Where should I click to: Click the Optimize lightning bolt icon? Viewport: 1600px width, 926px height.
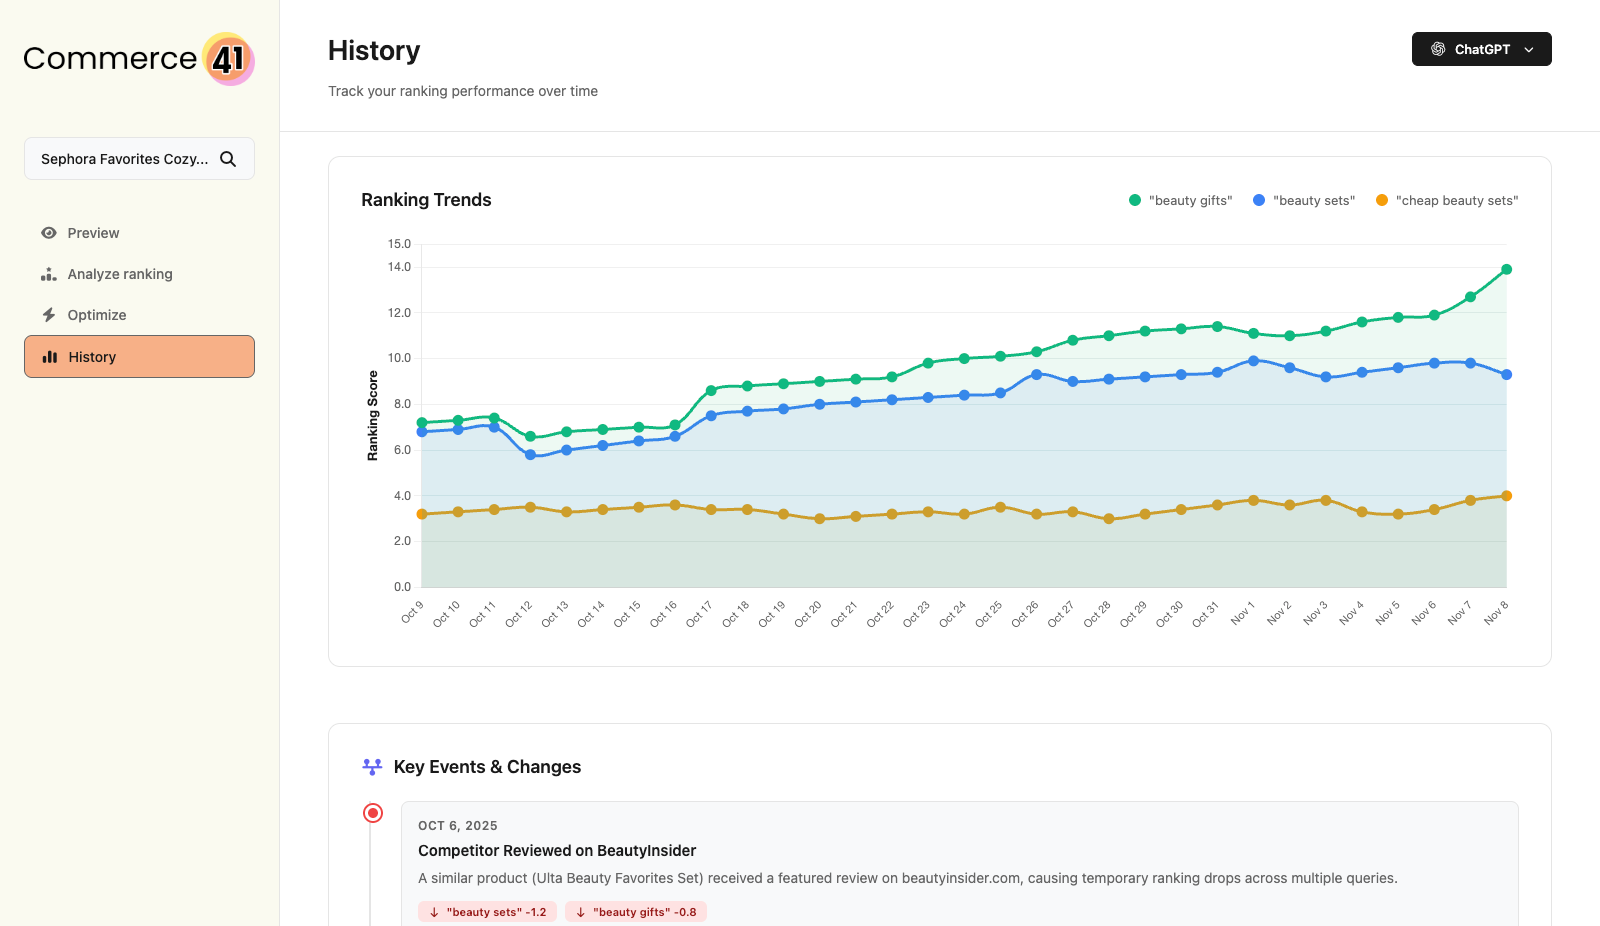[48, 314]
